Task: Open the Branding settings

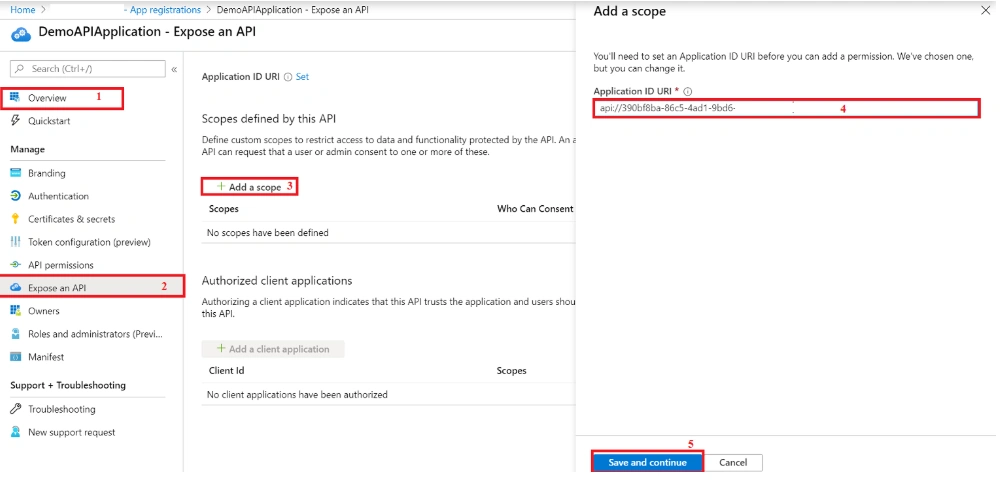Action: coord(46,173)
